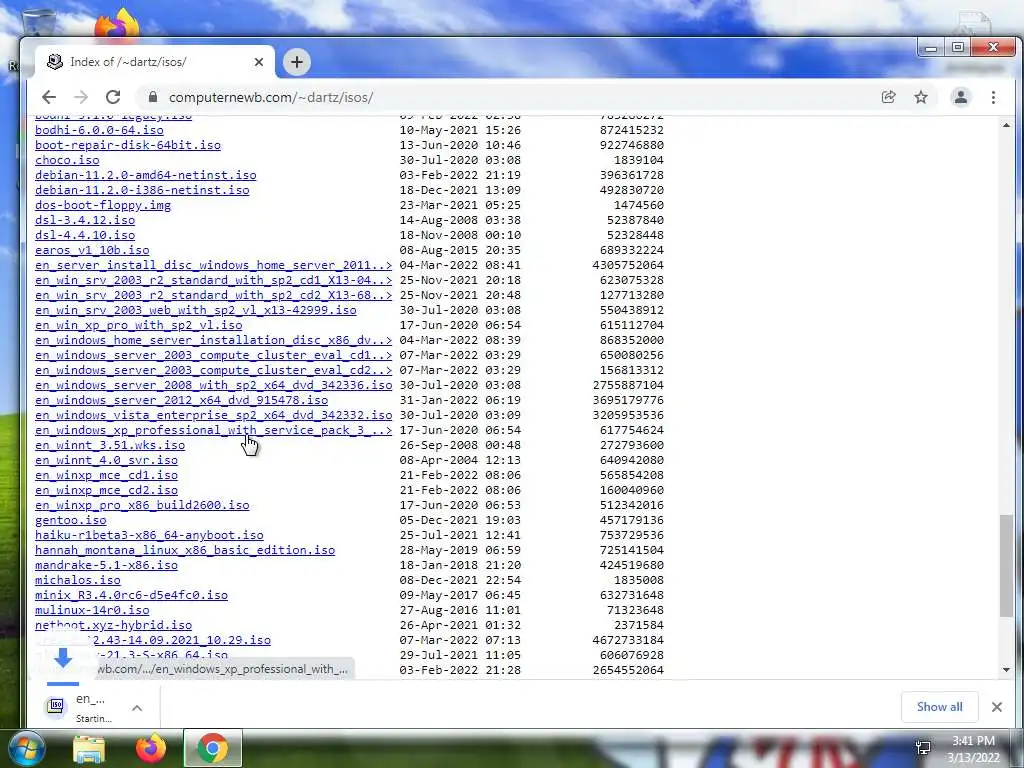This screenshot has width=1024, height=768.
Task: Reload the page with the refresh icon
Action: tap(113, 97)
